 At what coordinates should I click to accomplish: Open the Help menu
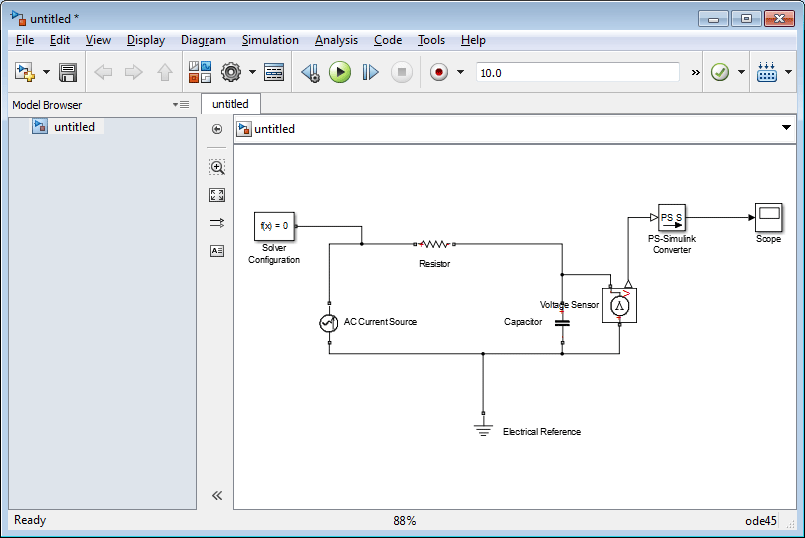click(473, 40)
